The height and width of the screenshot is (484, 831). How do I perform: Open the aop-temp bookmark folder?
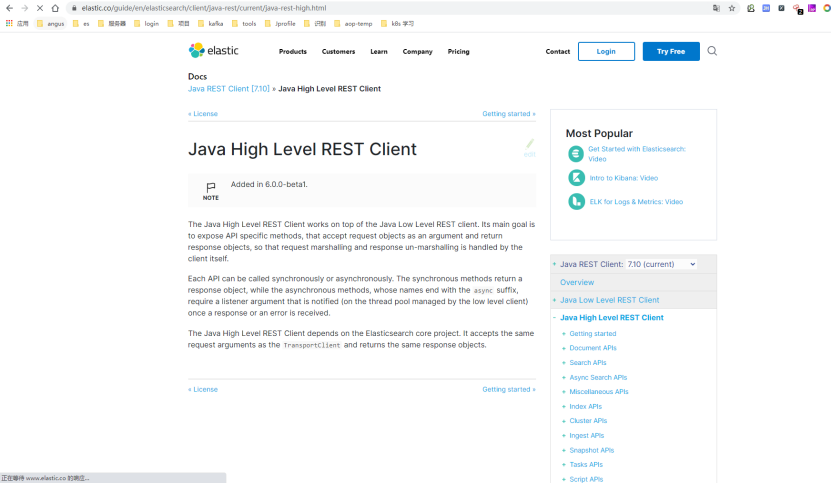353,23
